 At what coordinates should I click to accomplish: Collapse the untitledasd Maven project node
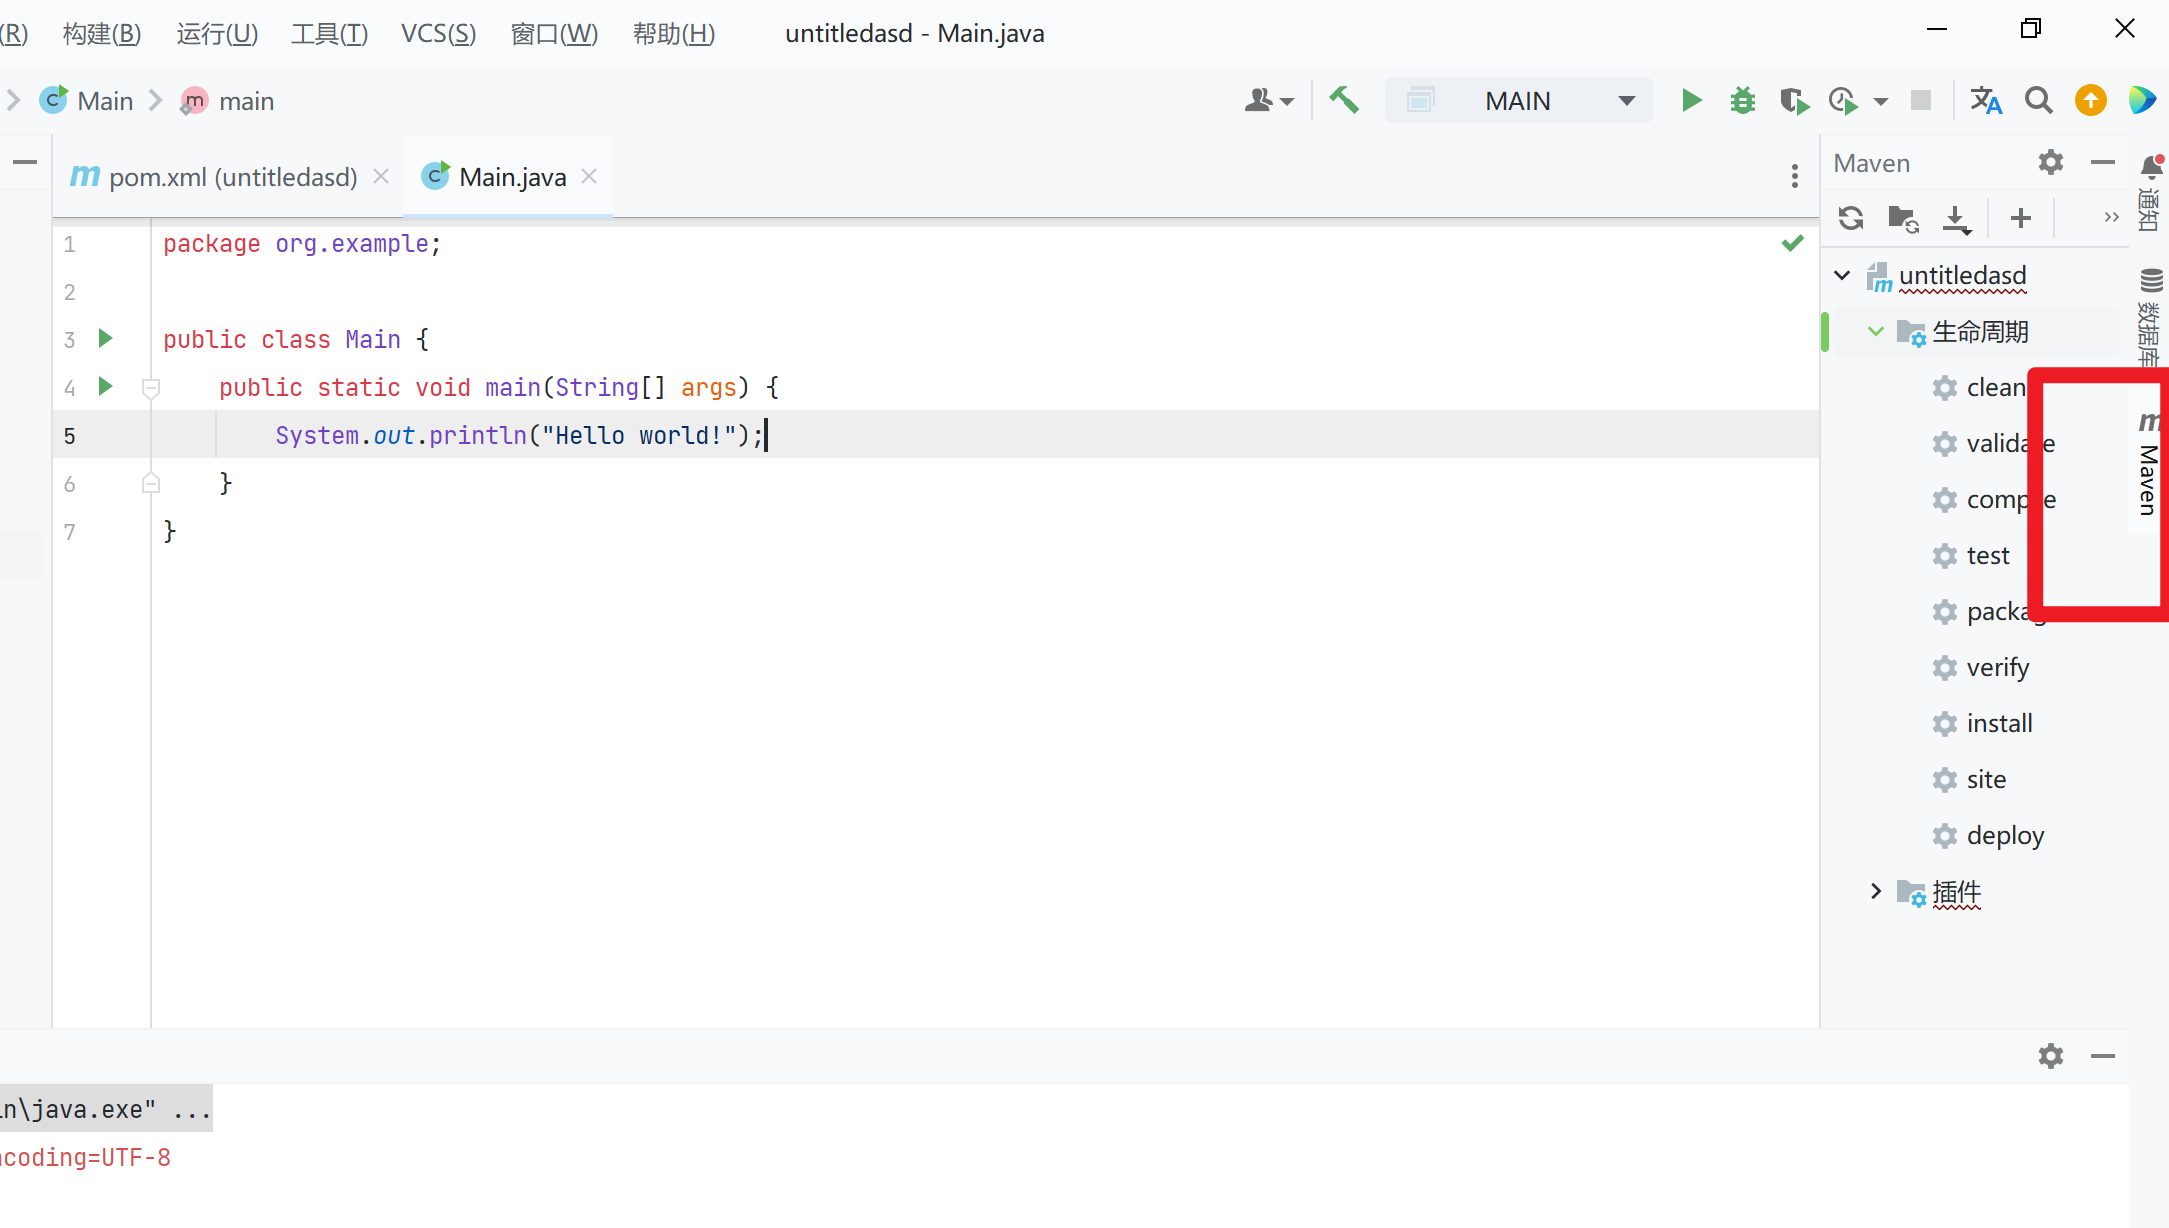[1842, 275]
